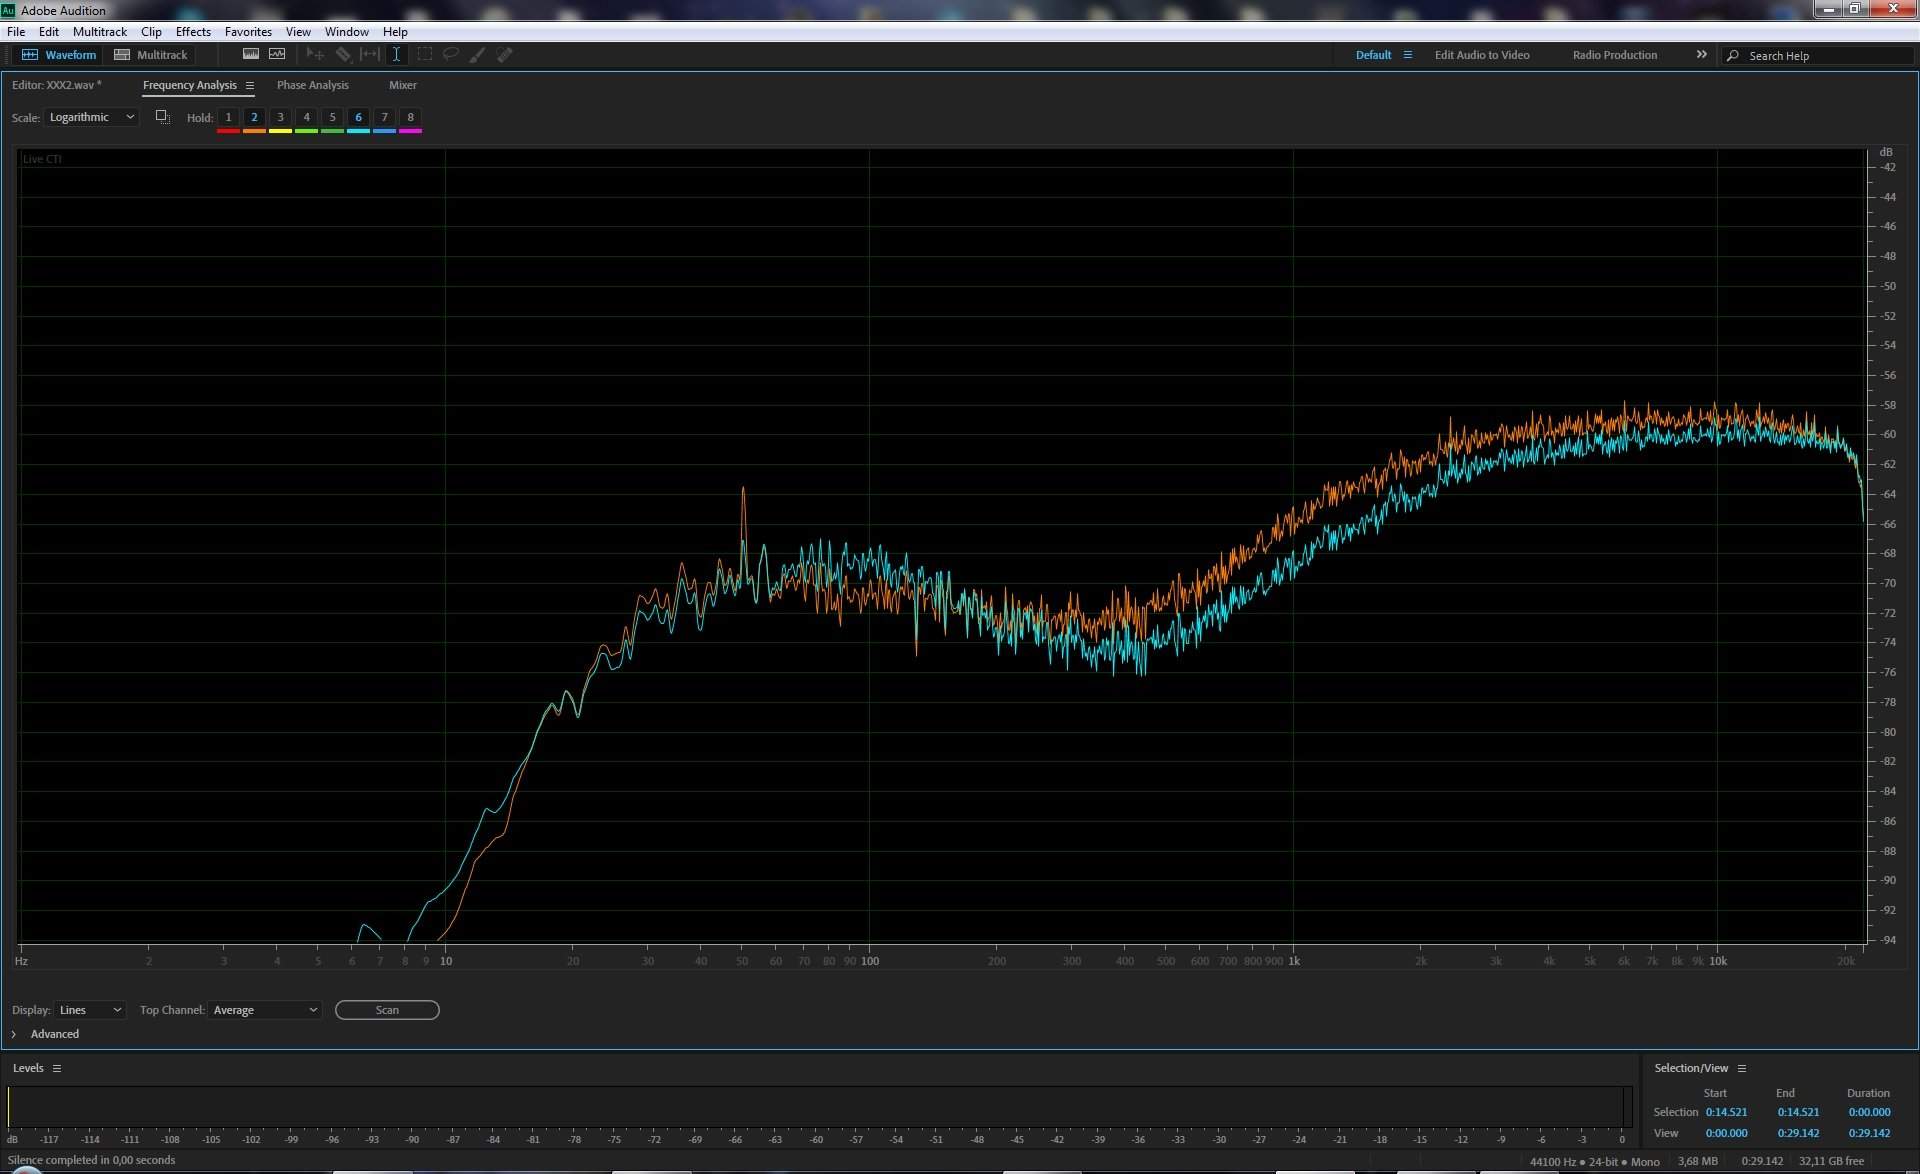
Task: Open the Frequency Analysis panel menu icon
Action: tap(250, 86)
